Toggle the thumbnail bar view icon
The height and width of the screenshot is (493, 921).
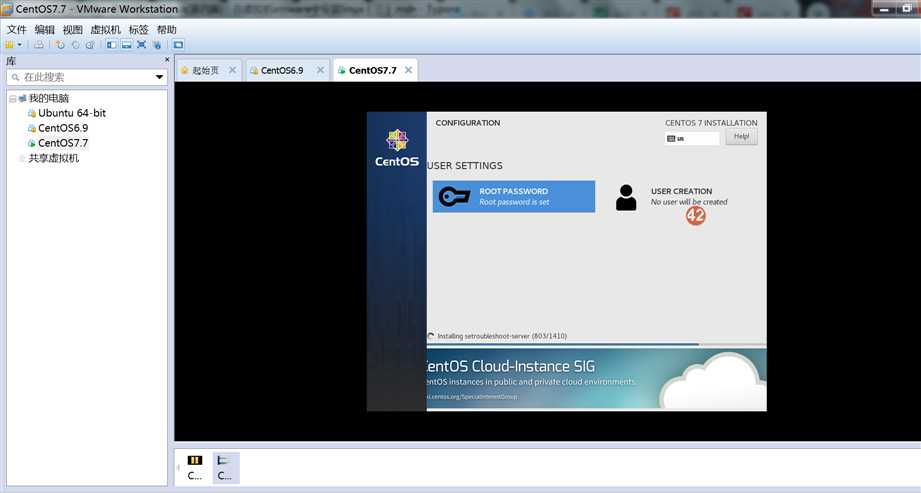click(126, 45)
